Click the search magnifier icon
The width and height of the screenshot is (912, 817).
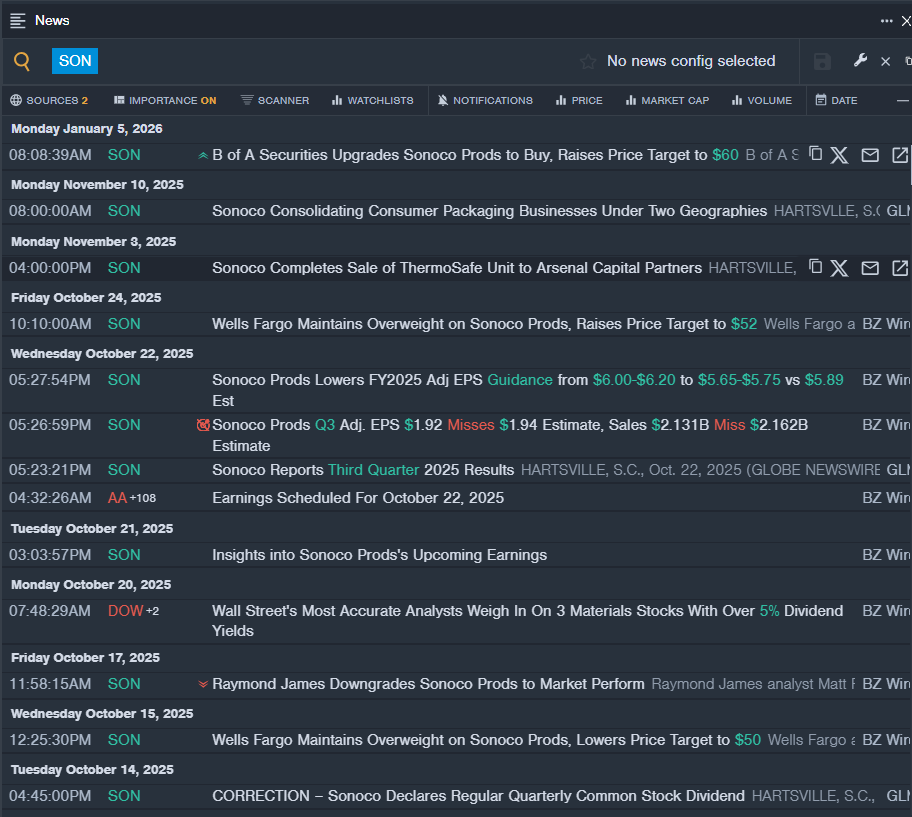(22, 62)
